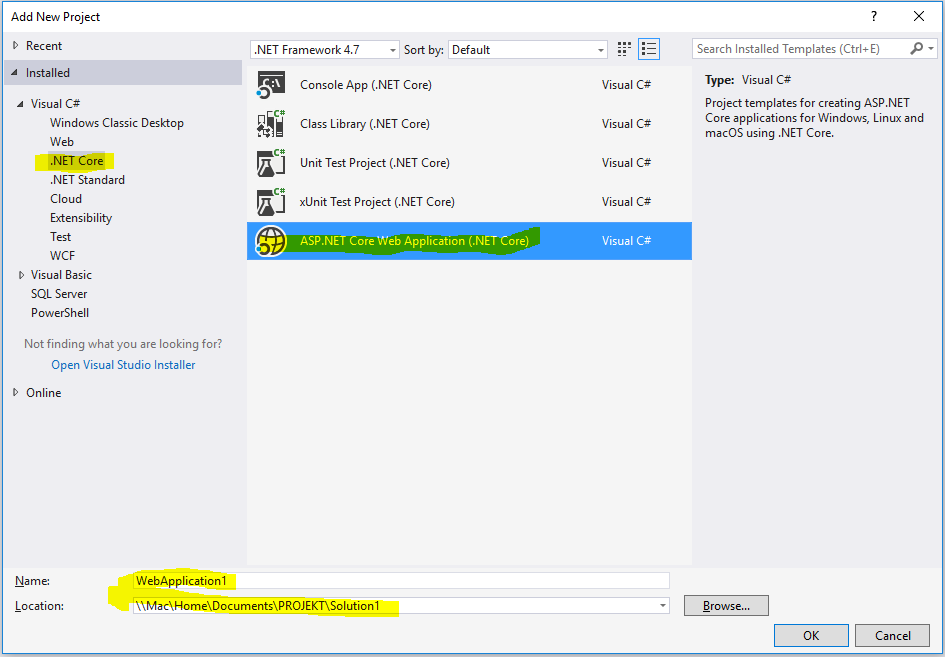Click the xUnit Test Project template icon

tap(271, 202)
